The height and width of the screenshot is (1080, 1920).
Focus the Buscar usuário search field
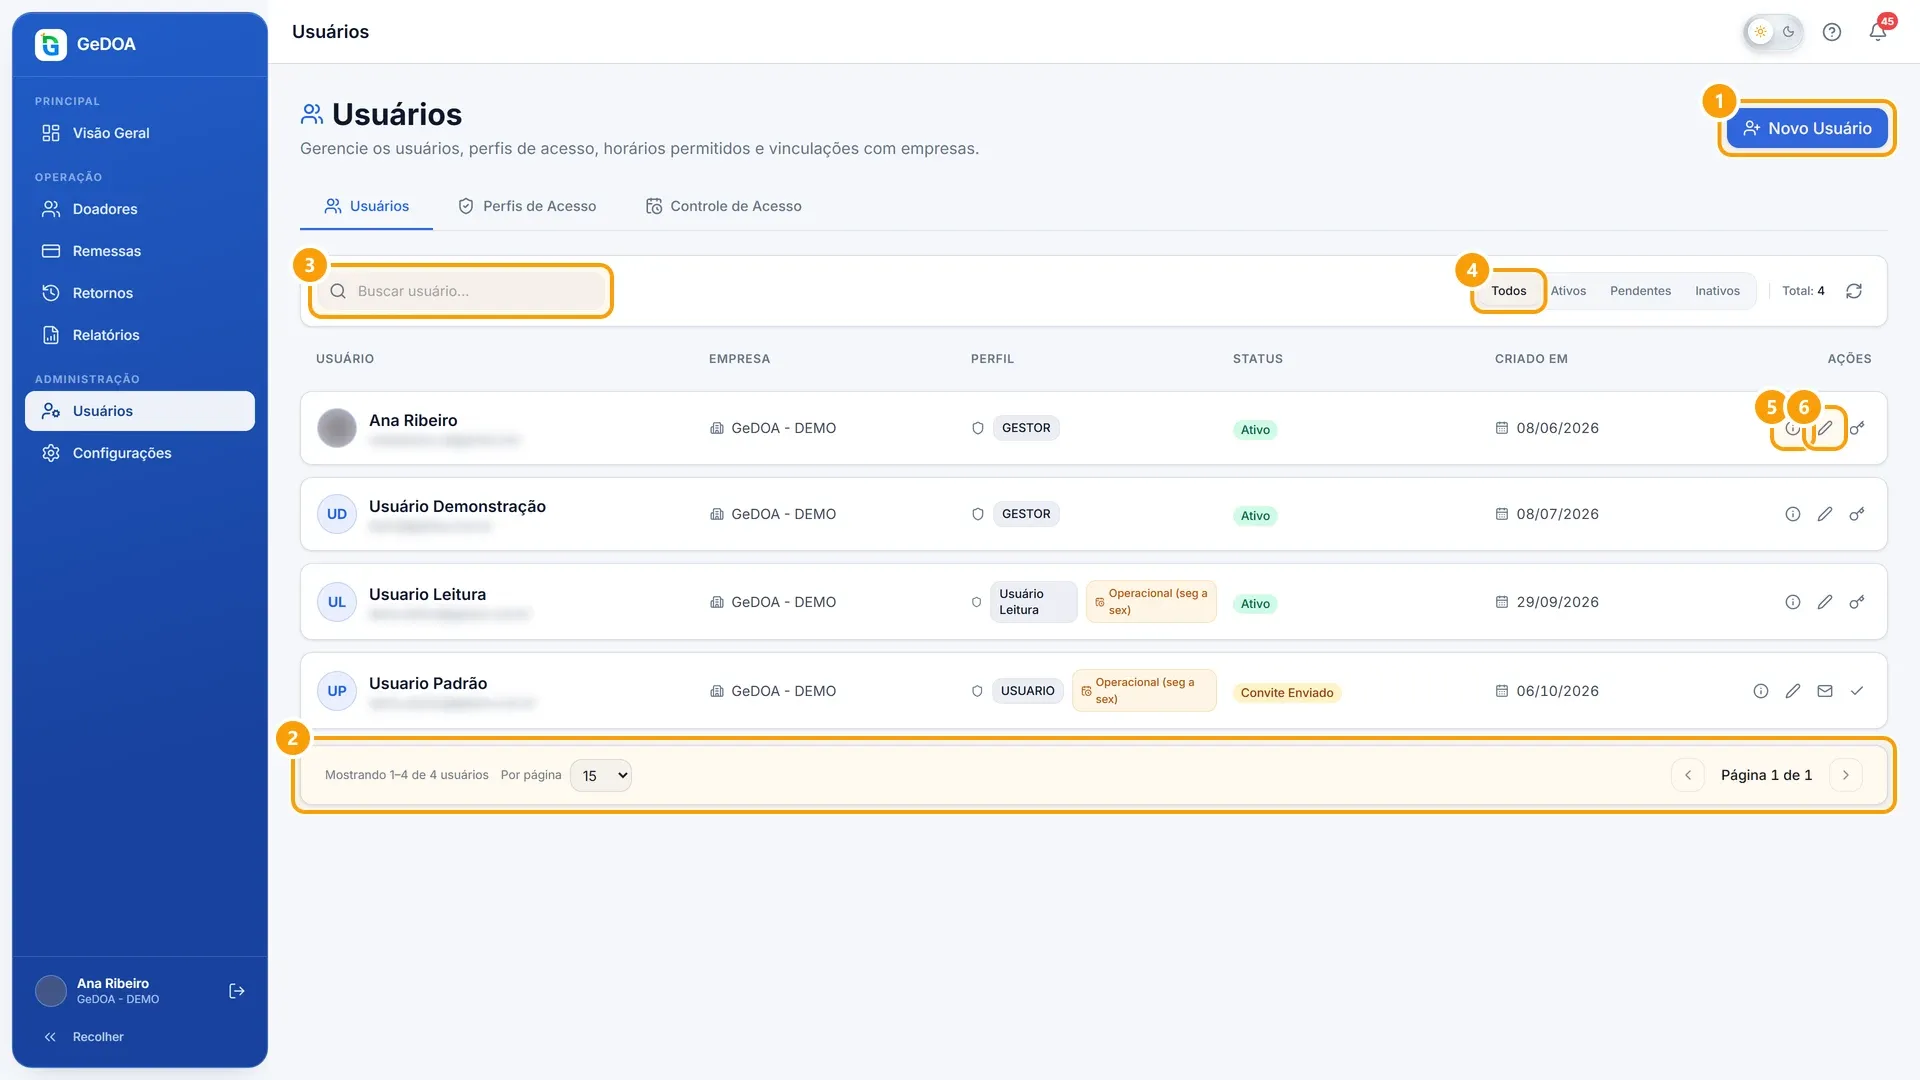tap(461, 291)
